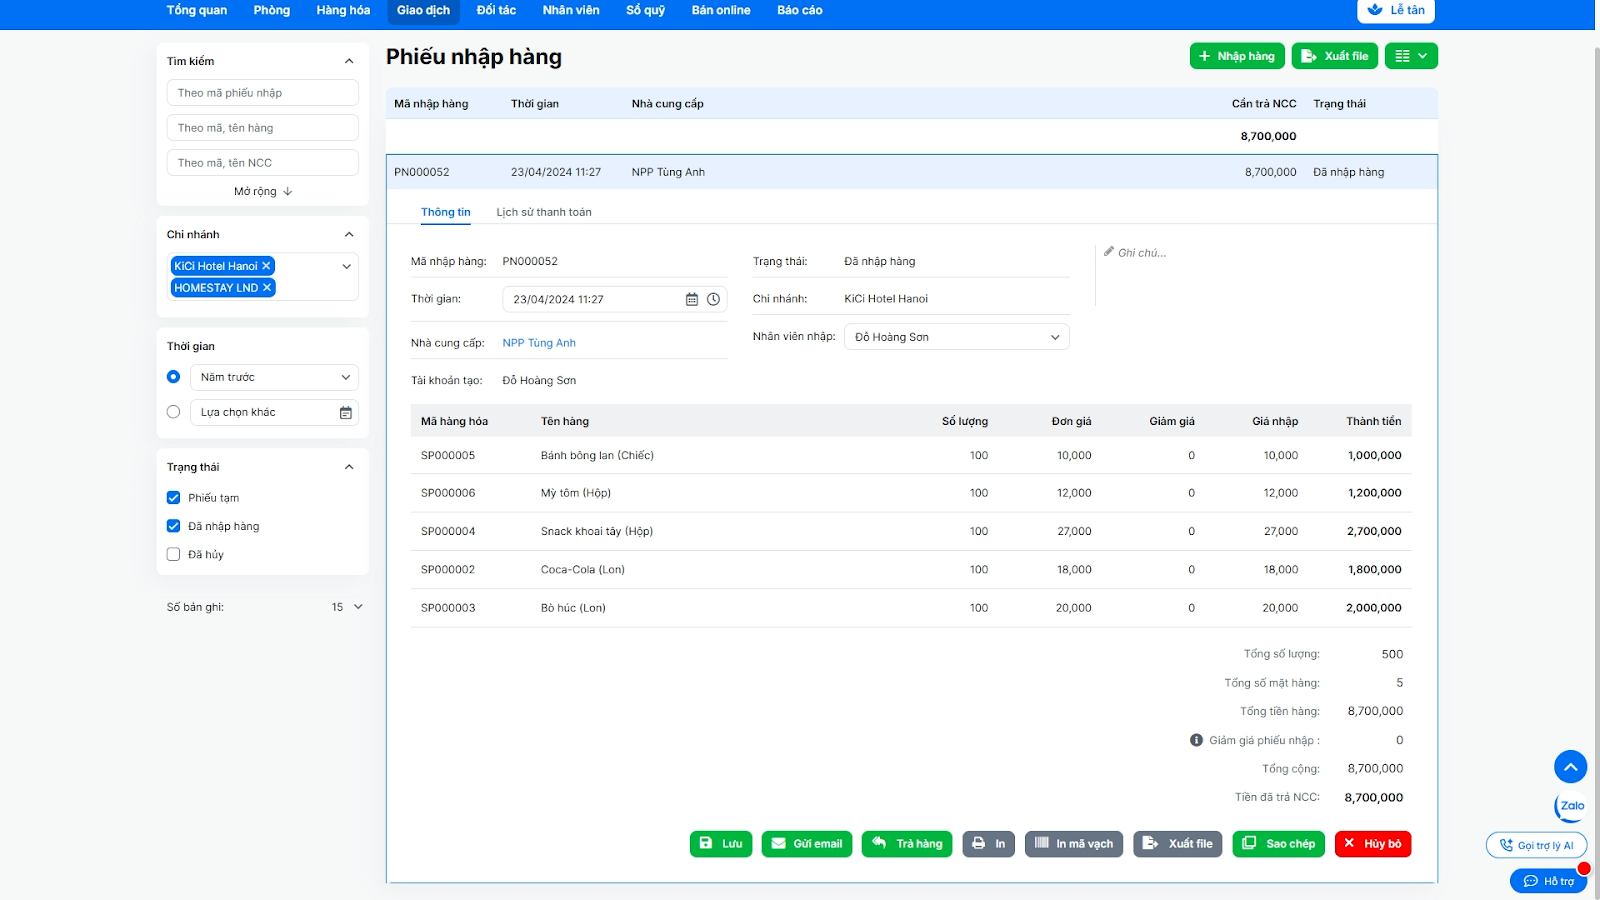Click the info icon next to Giảm giá phiếu nhập
Screen dimensions: 1600x900
(1196, 740)
